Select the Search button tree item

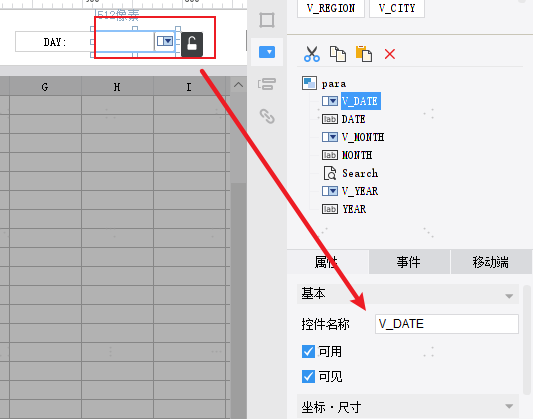coord(360,173)
